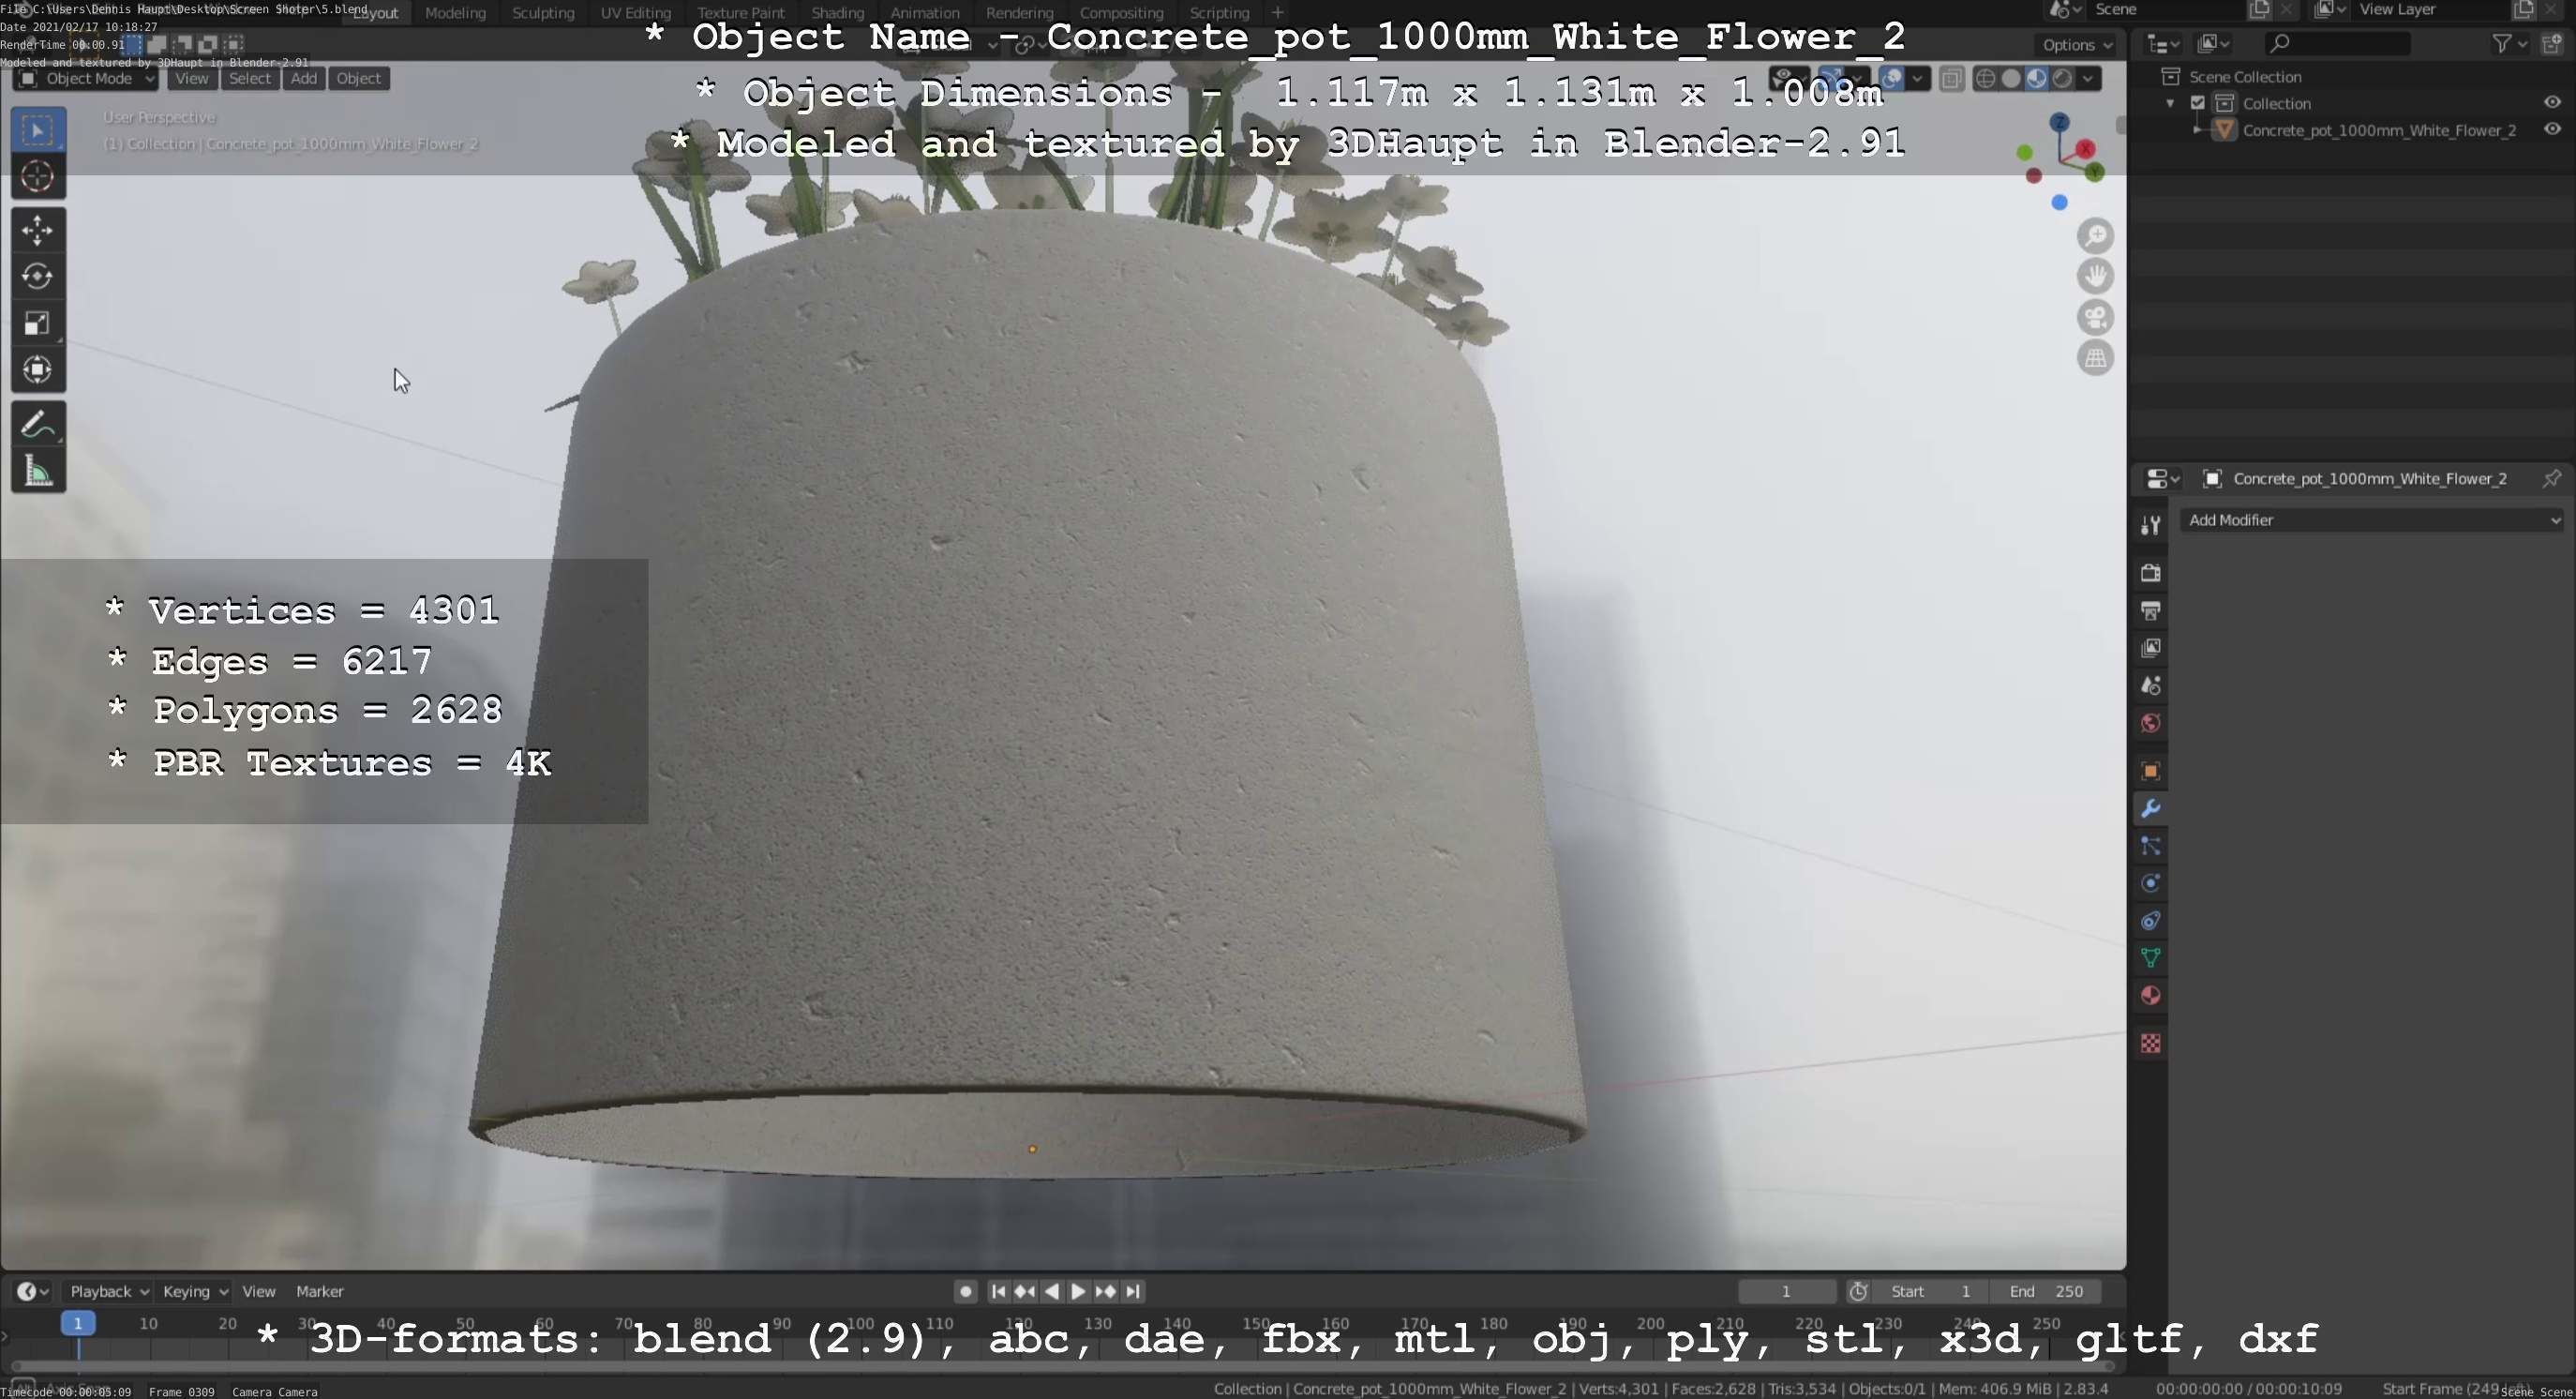Open the Scene properties tab
2576x1399 pixels.
click(2150, 686)
